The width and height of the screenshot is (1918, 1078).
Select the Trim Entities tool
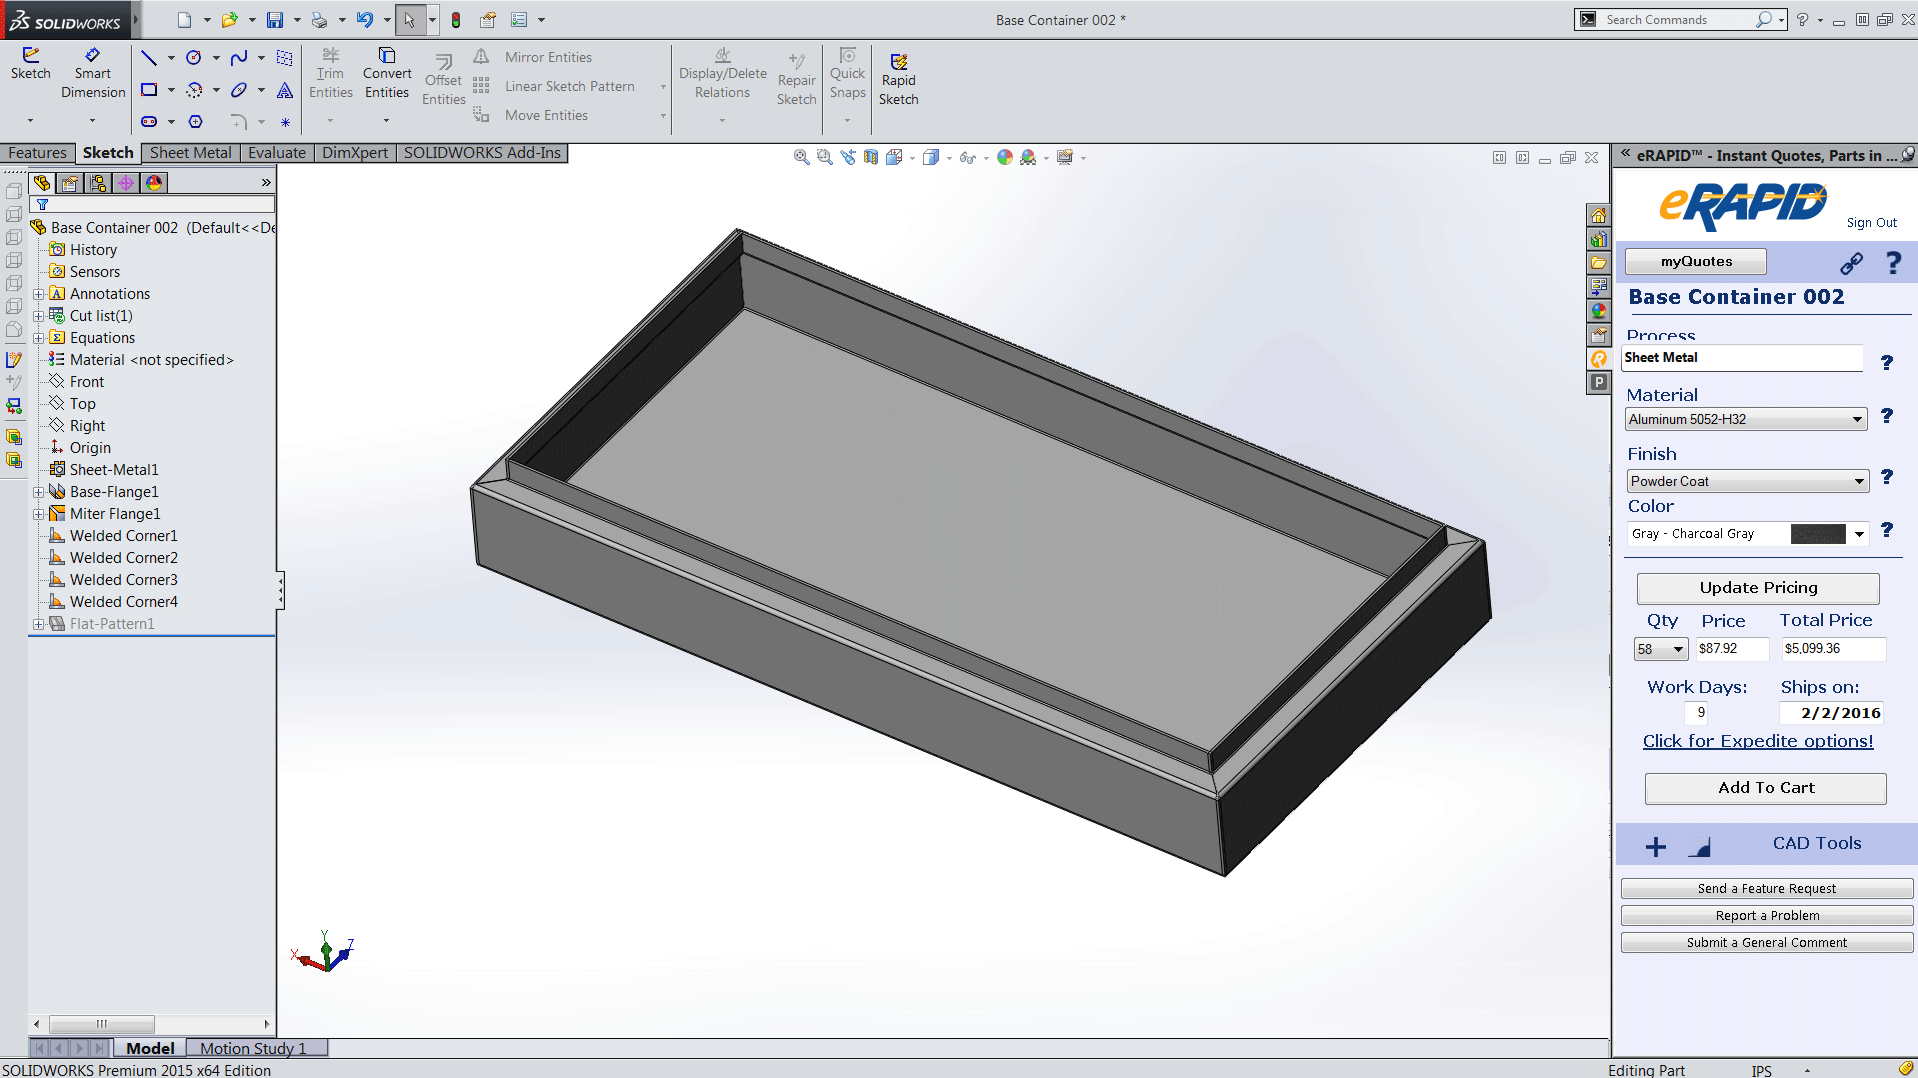330,72
